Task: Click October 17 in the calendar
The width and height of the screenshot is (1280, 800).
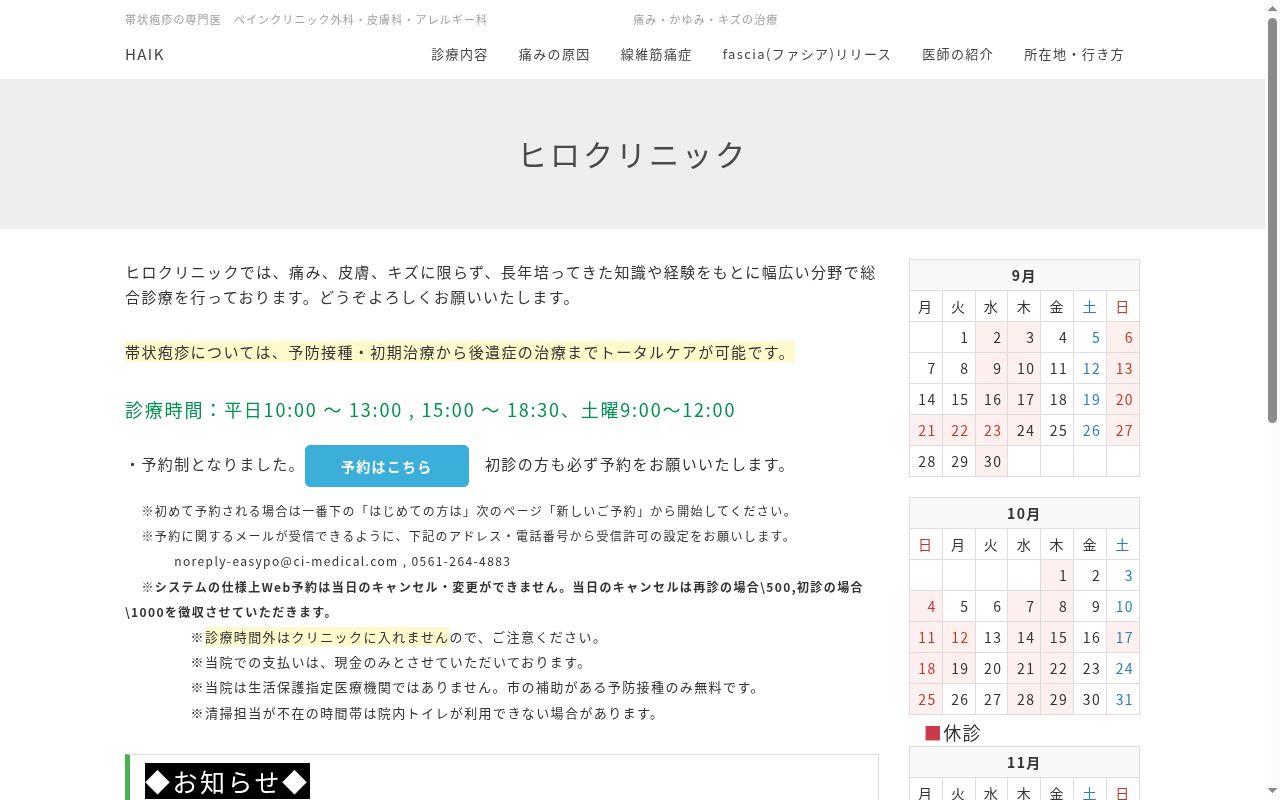Action: point(1124,637)
